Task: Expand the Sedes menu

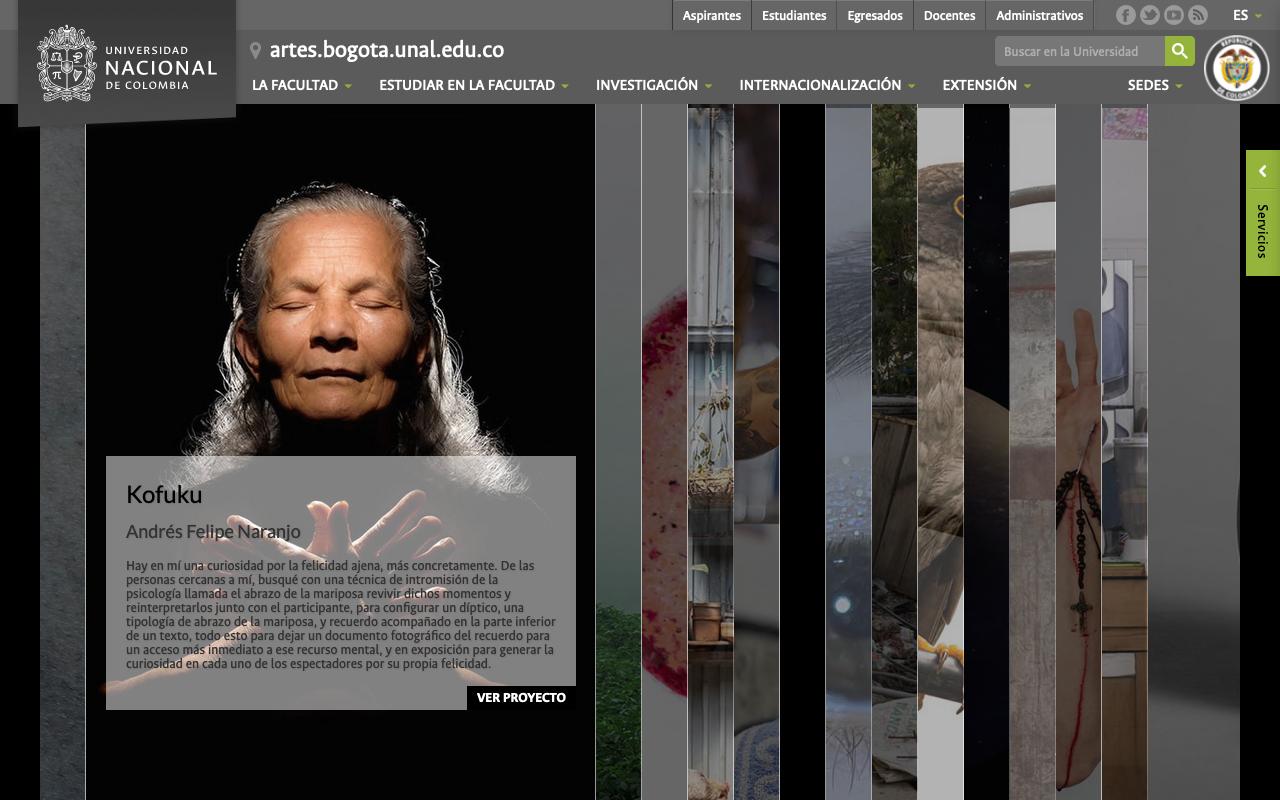Action: click(x=1155, y=85)
